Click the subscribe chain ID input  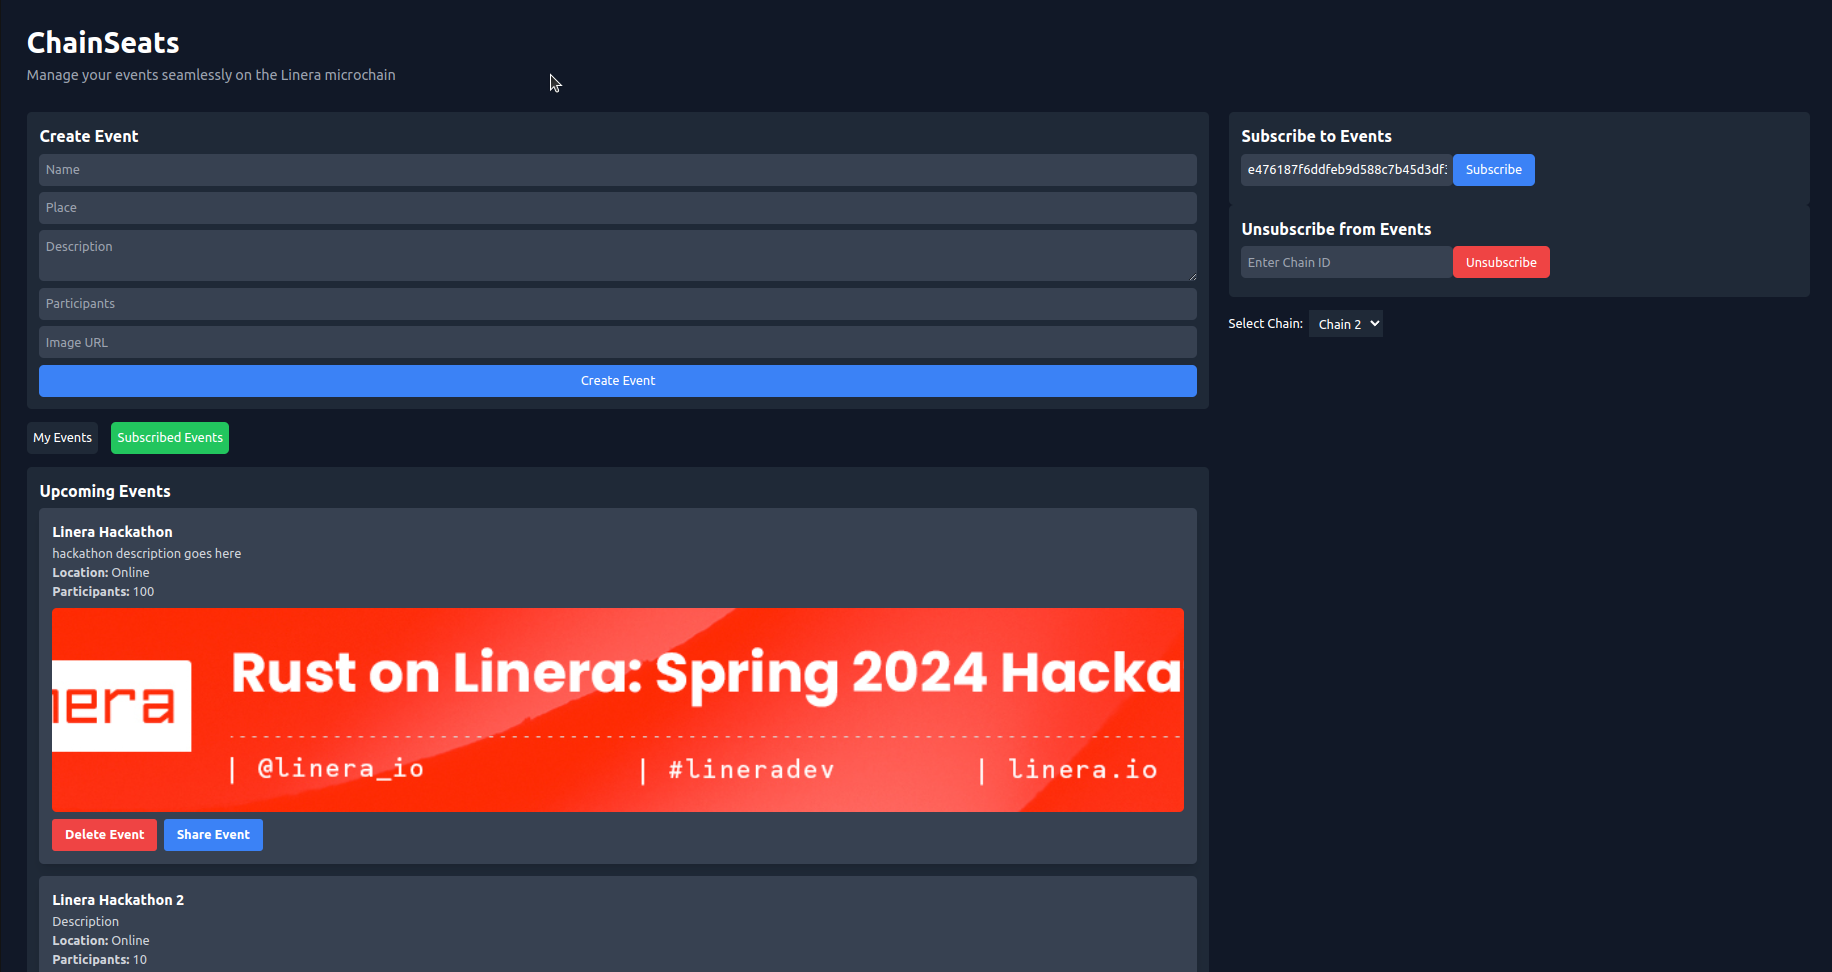tap(1346, 170)
